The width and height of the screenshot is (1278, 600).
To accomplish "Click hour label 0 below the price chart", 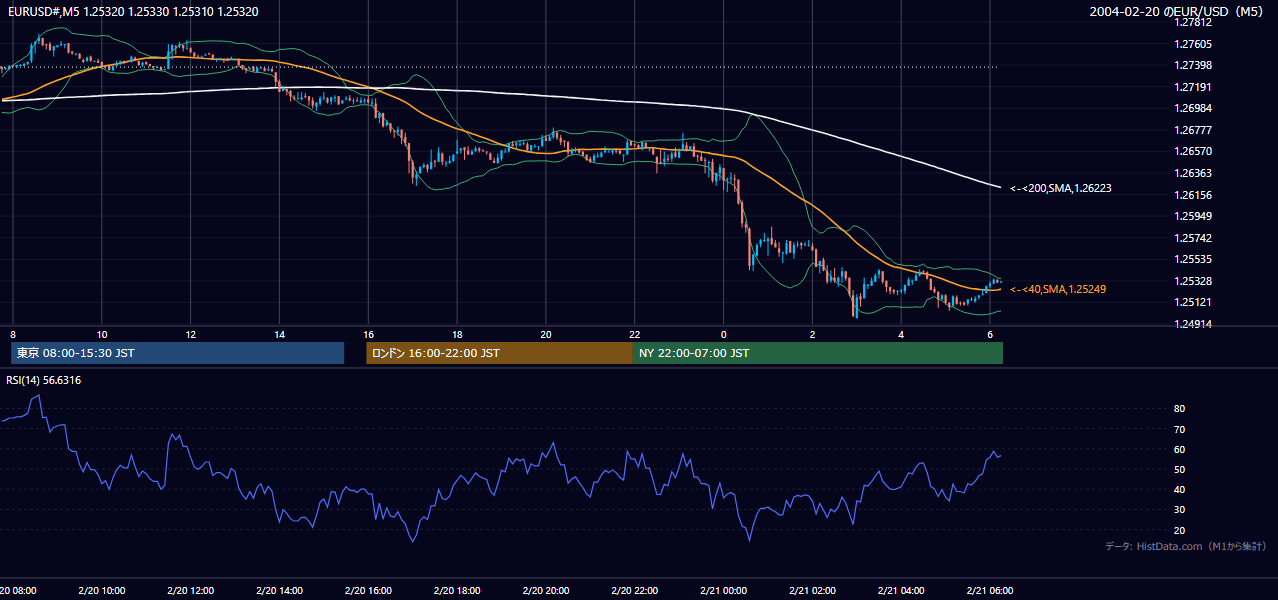I will click(x=723, y=334).
